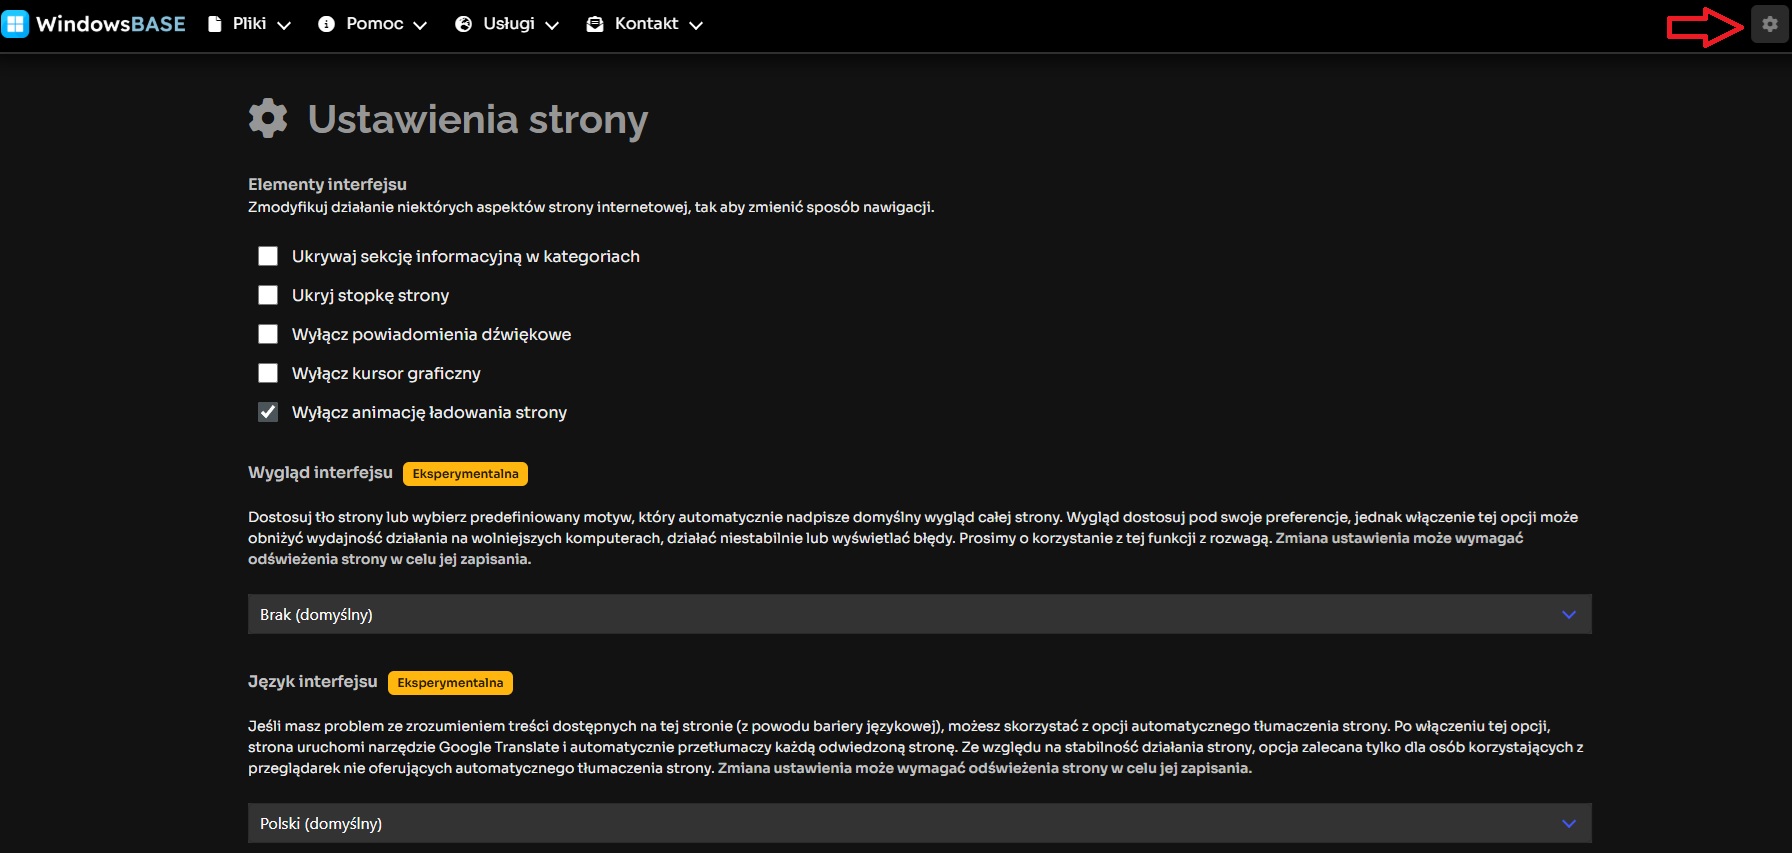Enable Ukrywaj sekcję informacyjną w kategoriach
Viewport: 1792px width, 853px height.
click(268, 256)
